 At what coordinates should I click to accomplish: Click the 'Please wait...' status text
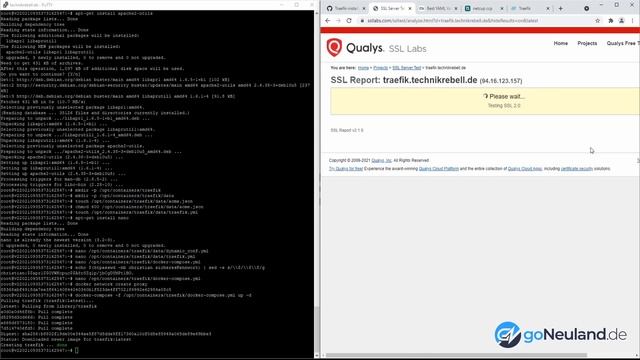(507, 96)
